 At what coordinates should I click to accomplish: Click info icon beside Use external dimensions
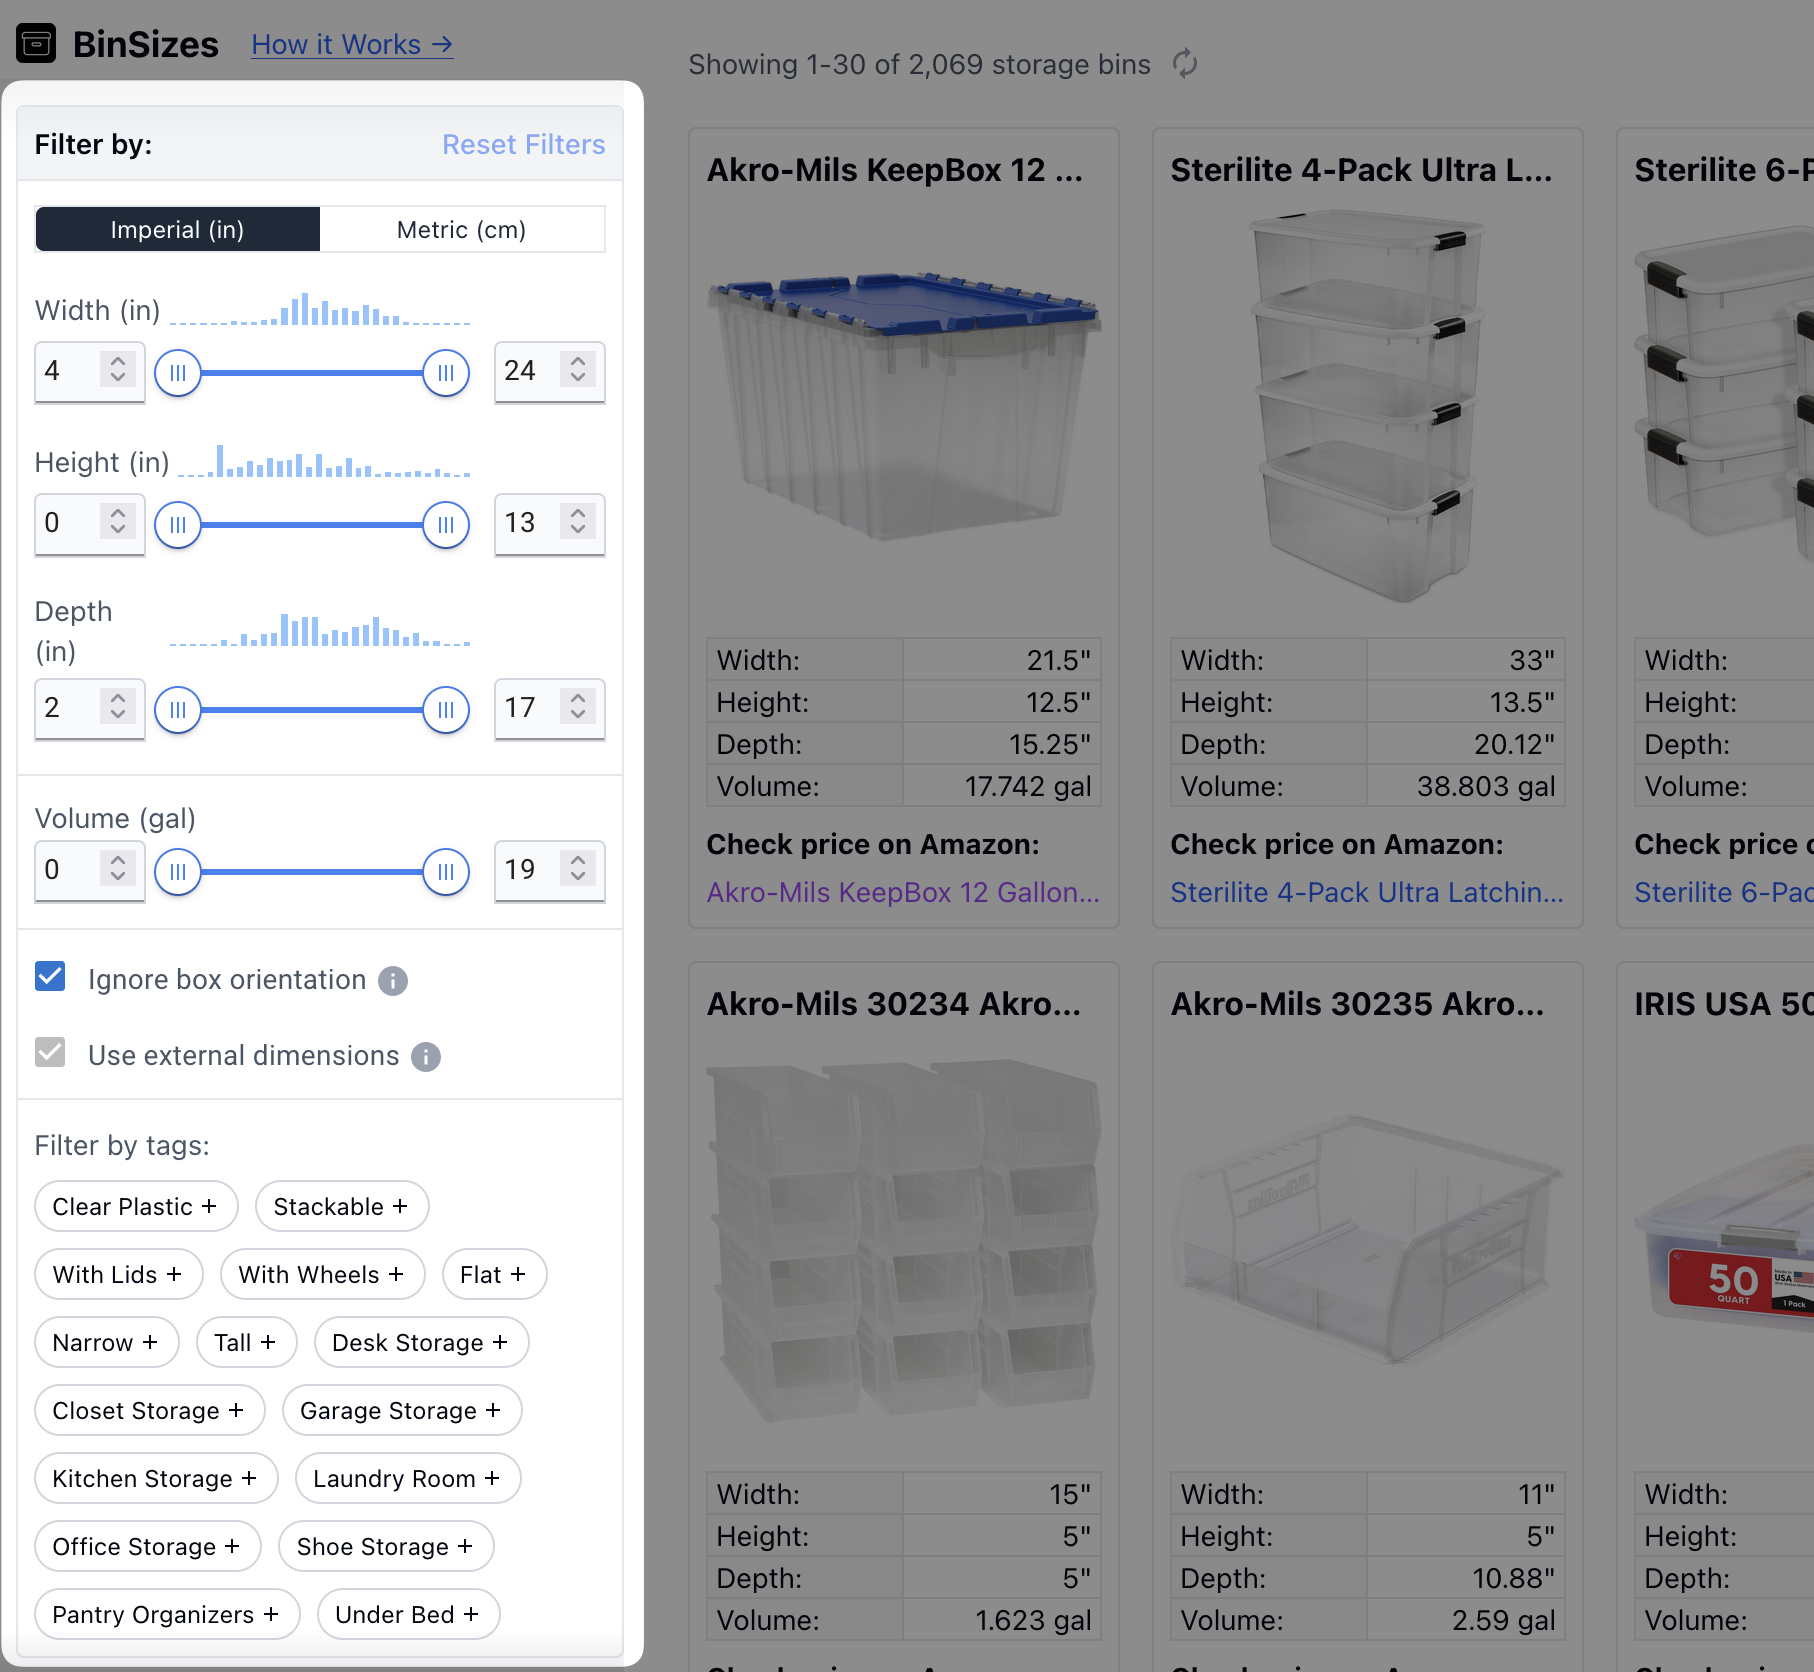click(426, 1057)
